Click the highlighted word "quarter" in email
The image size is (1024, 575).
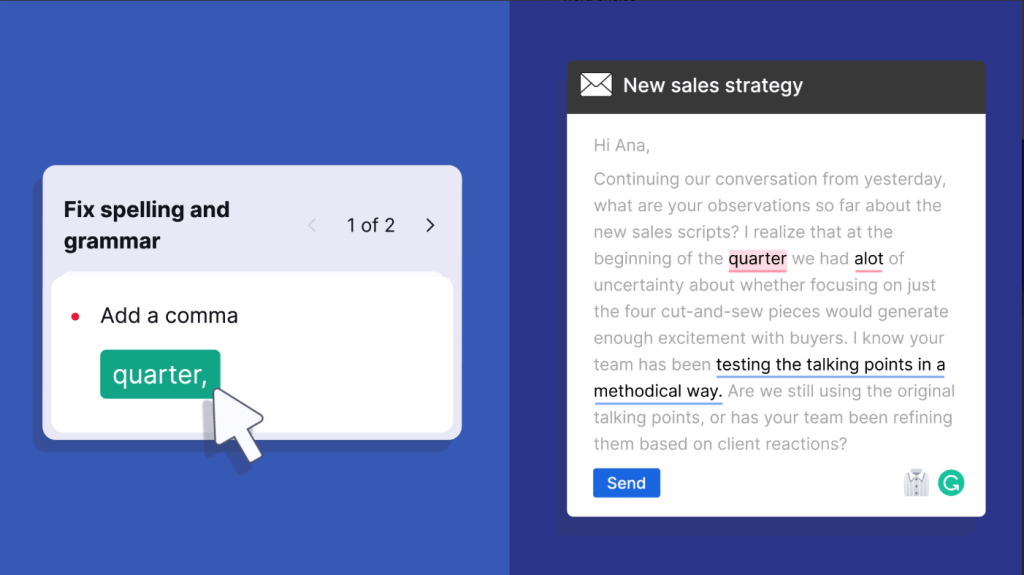(758, 259)
